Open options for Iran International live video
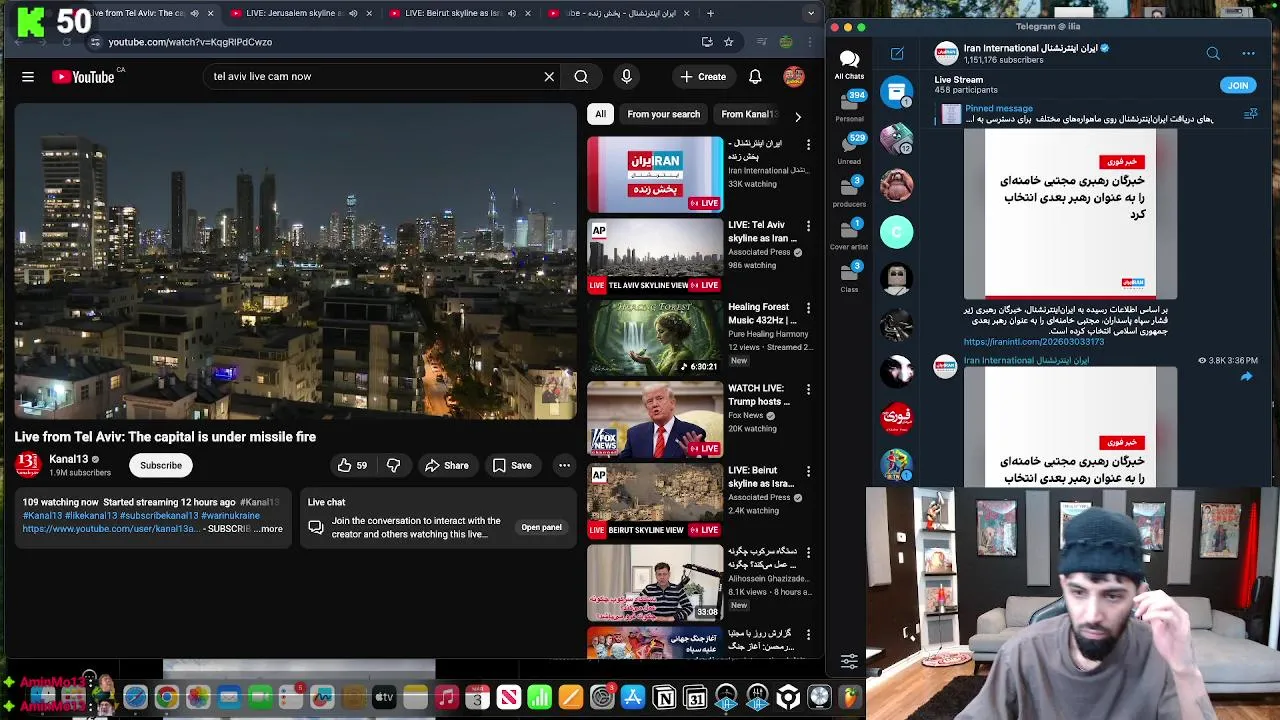Viewport: 1280px width, 720px height. (x=808, y=145)
